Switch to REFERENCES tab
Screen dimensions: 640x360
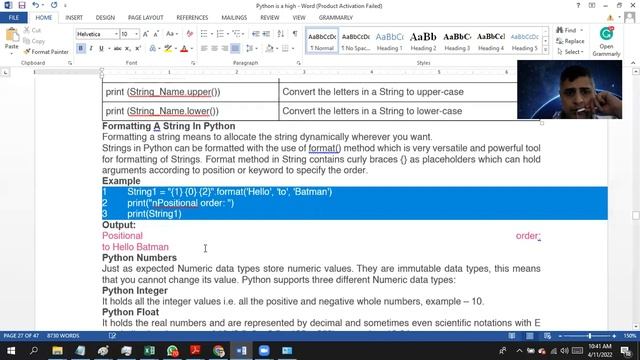tap(192, 18)
